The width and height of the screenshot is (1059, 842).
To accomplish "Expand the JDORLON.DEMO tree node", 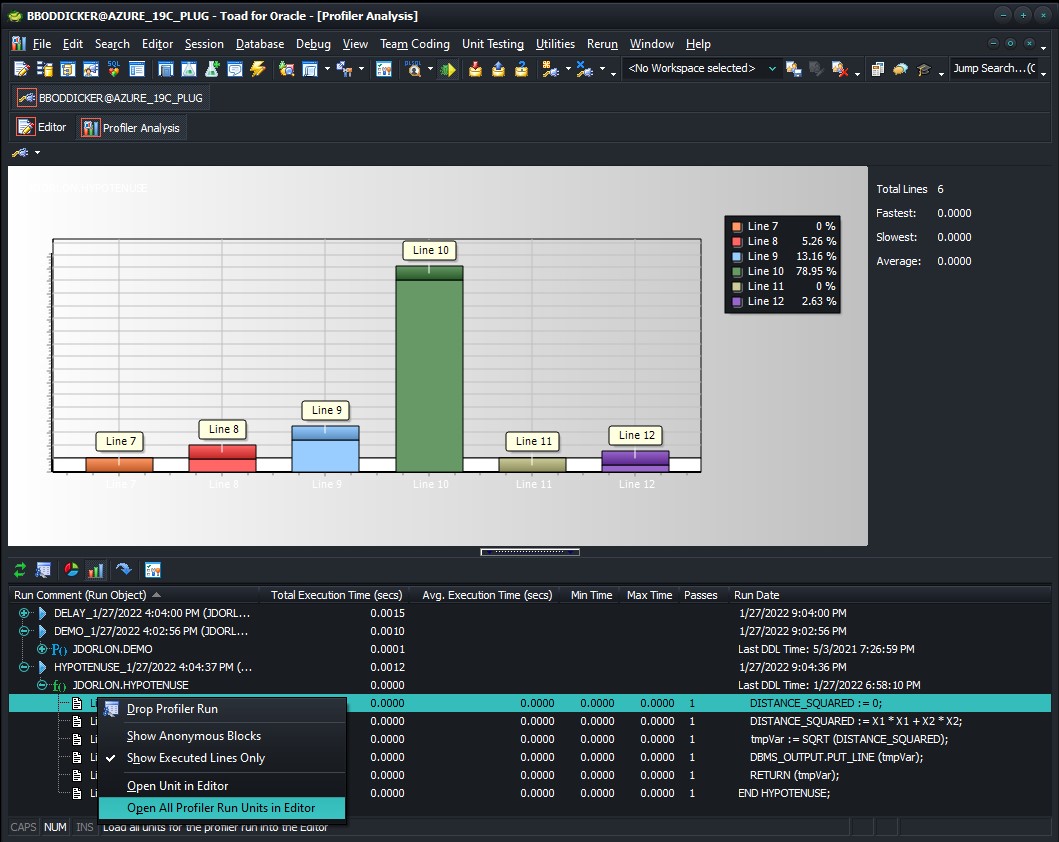I will (42, 649).
